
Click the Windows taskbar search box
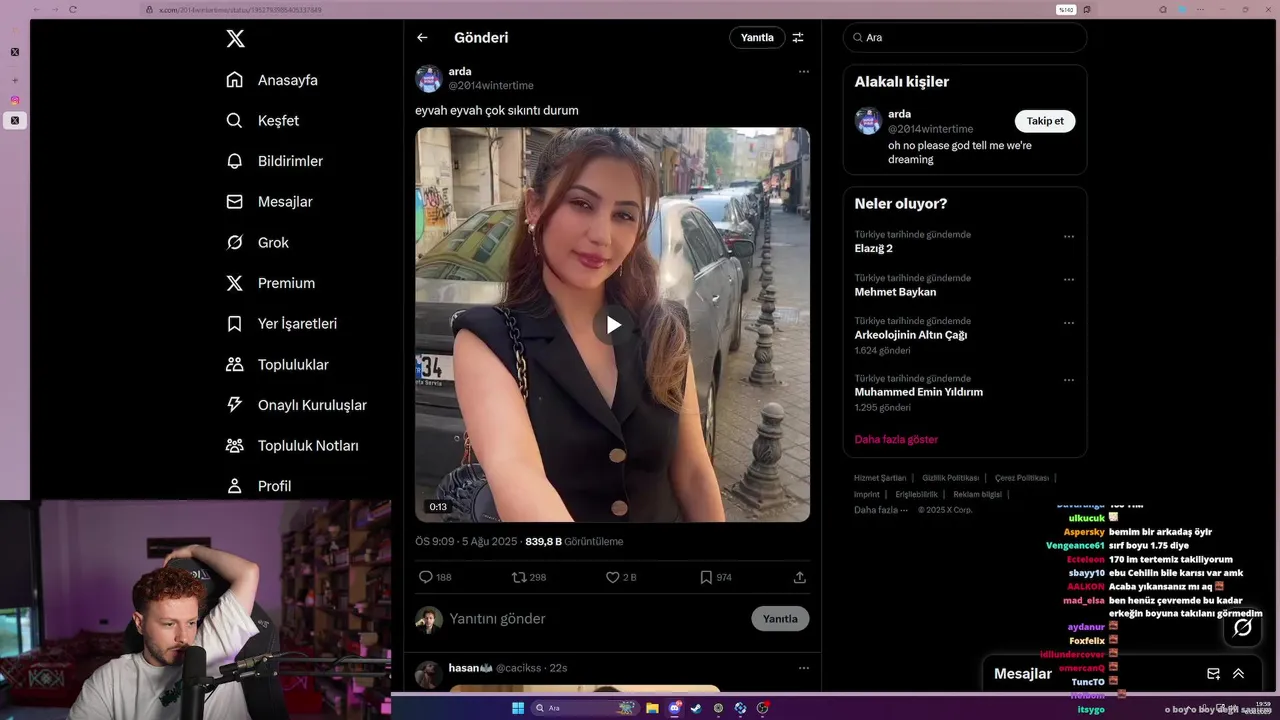pyautogui.click(x=585, y=708)
